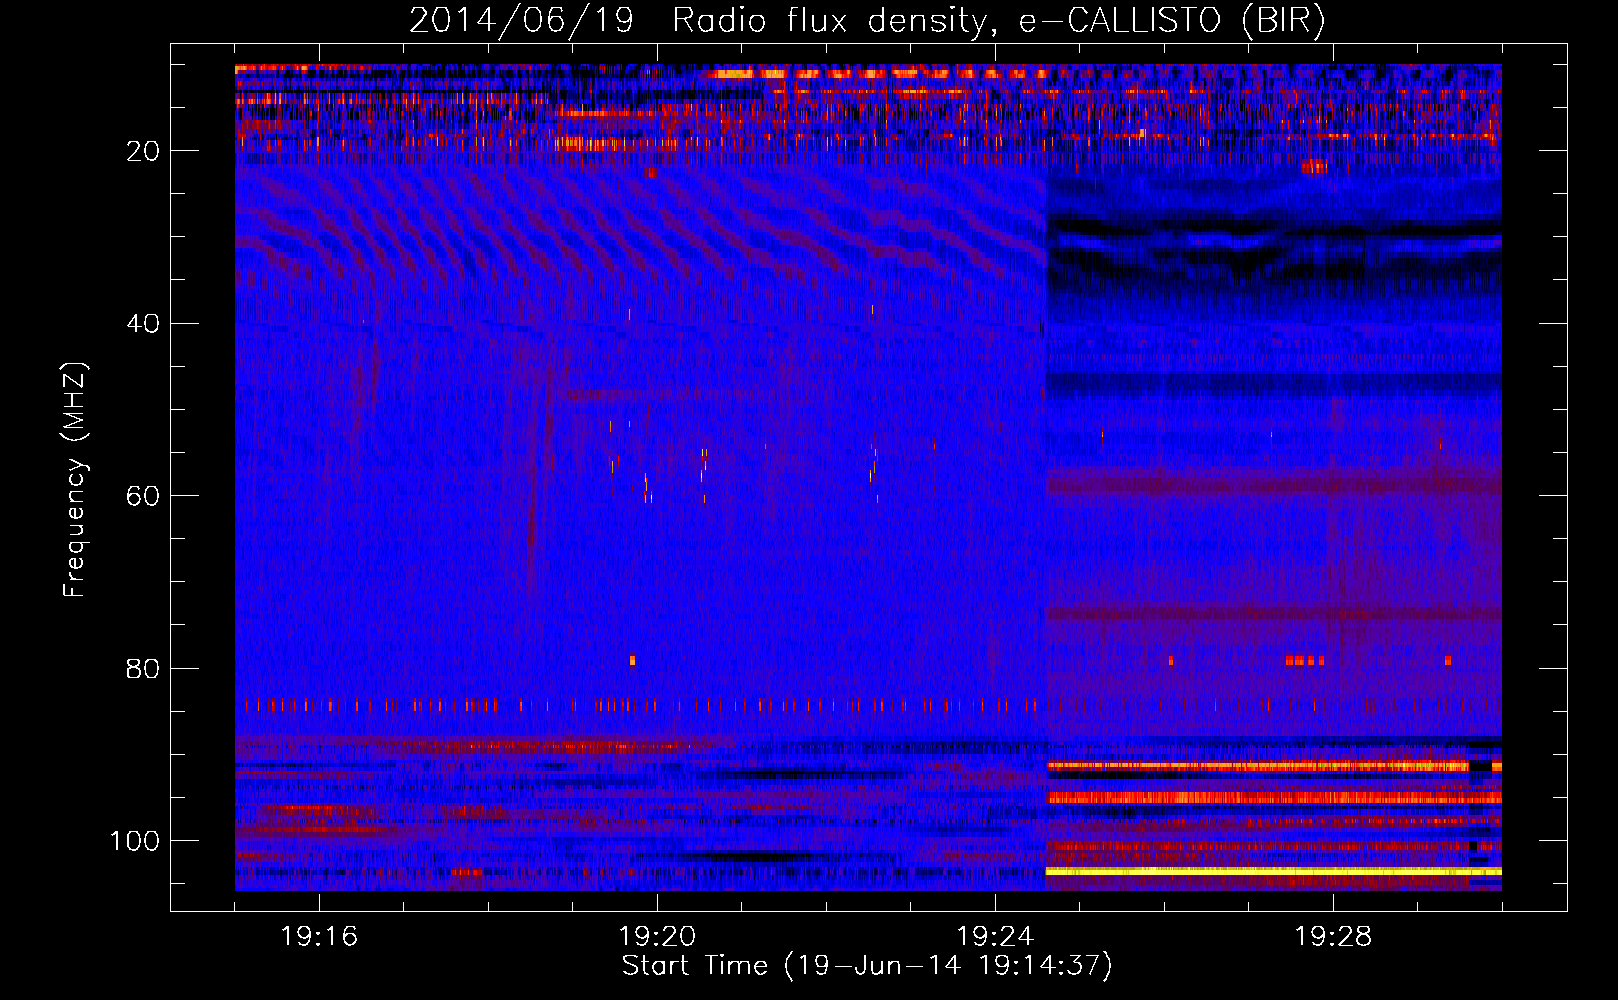Click the bright yellow band near 104 MHz
Image resolution: width=1618 pixels, height=1000 pixels.
coord(1273,872)
